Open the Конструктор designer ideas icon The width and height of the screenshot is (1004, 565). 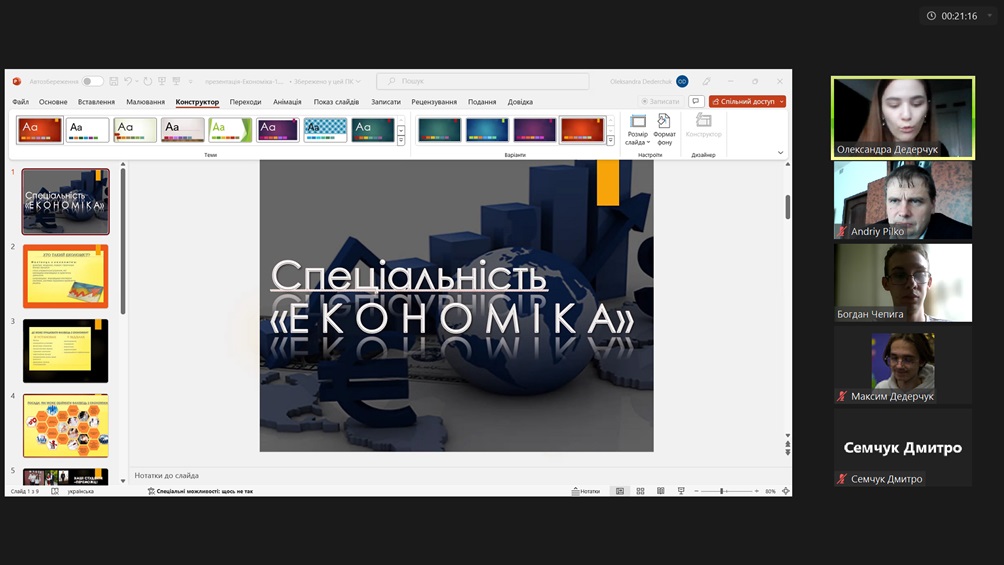(704, 127)
